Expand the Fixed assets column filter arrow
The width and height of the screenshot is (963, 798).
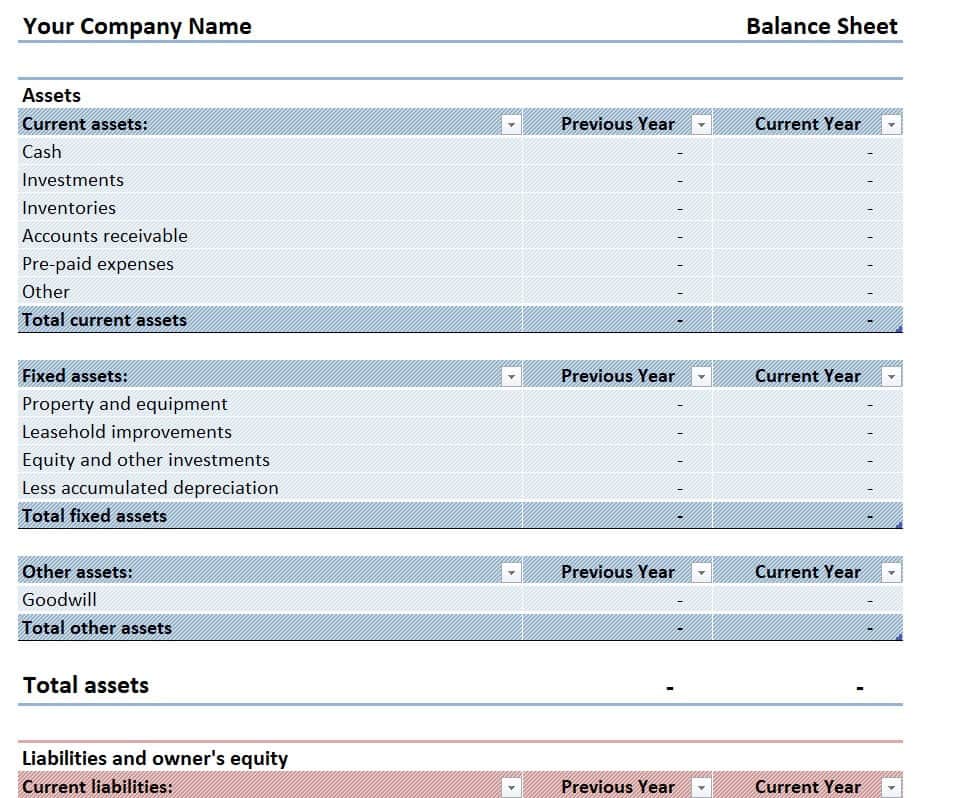pos(511,377)
